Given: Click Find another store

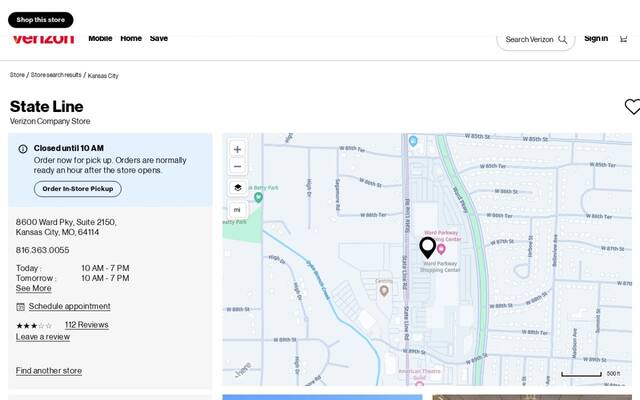Looking at the screenshot, I should pos(49,371).
